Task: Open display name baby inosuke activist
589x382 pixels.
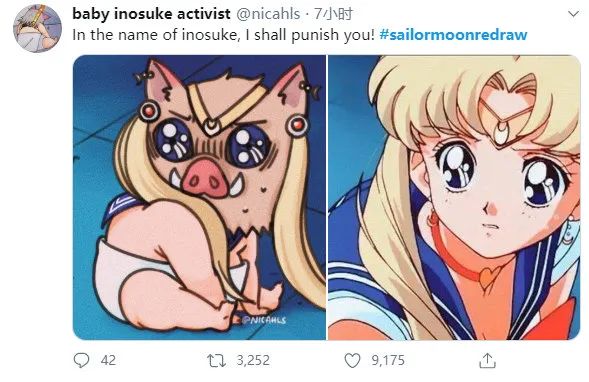Action: tap(151, 14)
